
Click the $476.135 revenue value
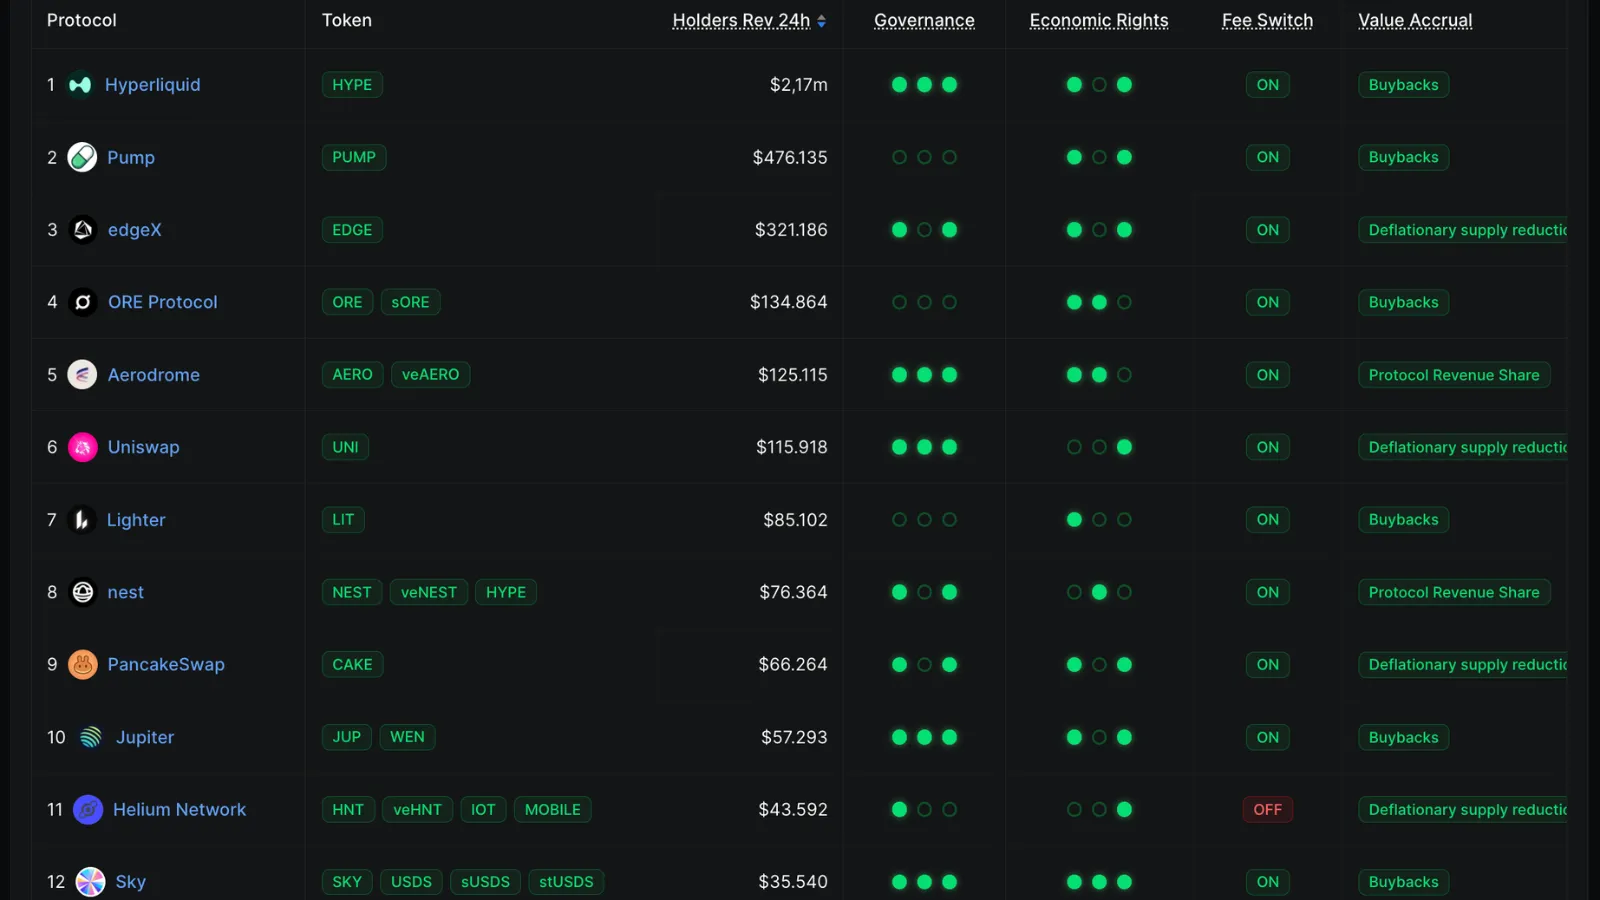790,157
